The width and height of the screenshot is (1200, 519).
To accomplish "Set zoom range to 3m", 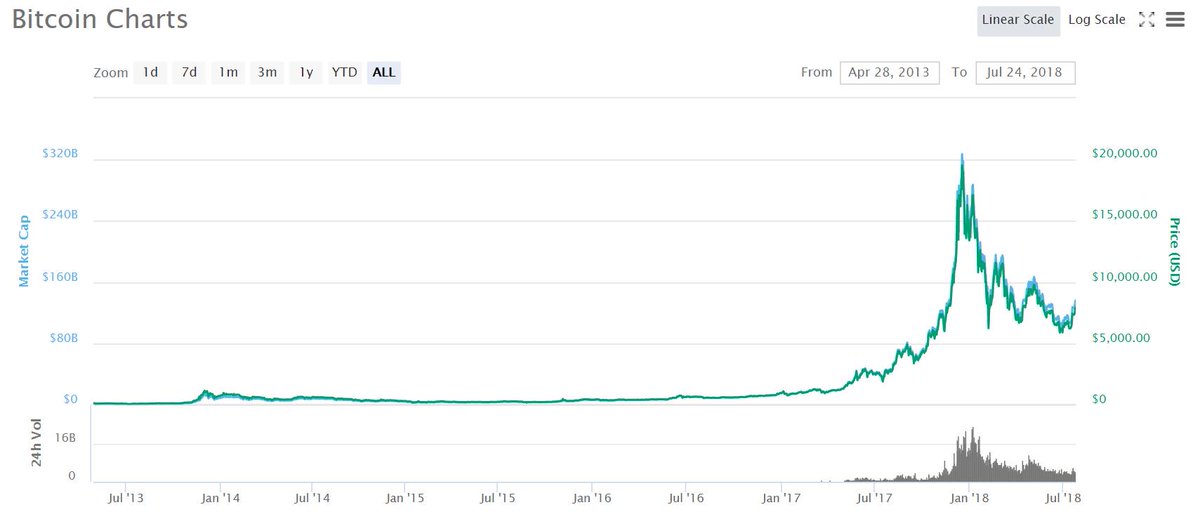I will [267, 72].
